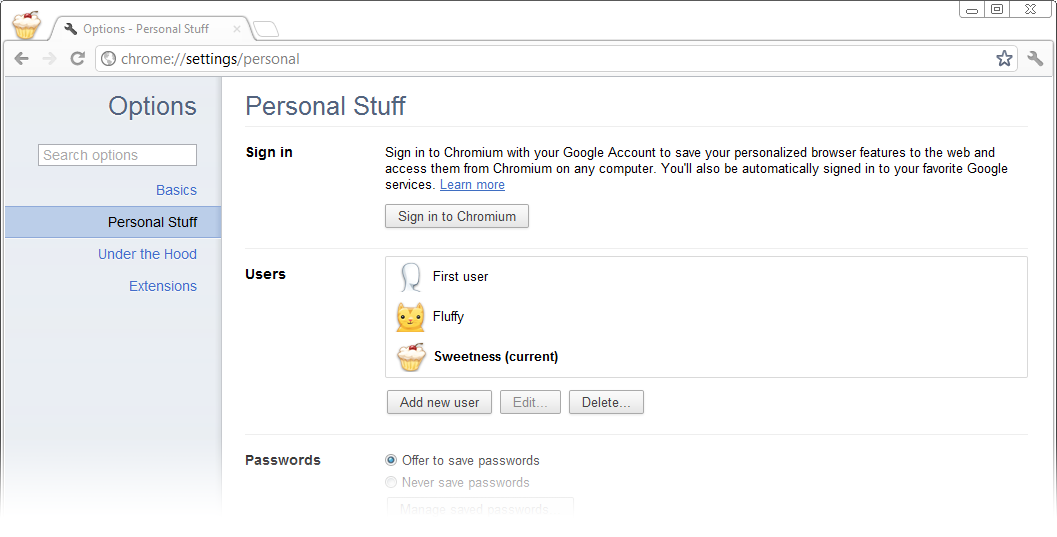Image resolution: width=1057 pixels, height=537 pixels.
Task: Click the cupcake profile avatar in title bar
Action: click(27, 24)
